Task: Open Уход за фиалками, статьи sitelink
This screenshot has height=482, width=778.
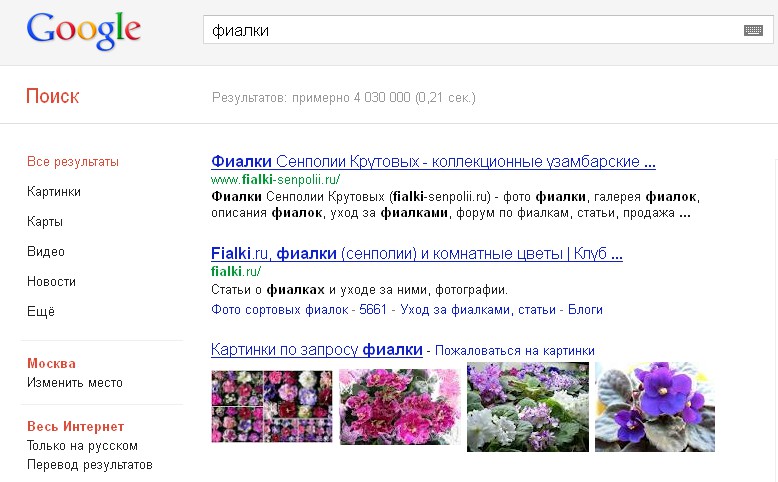Action: 478,310
